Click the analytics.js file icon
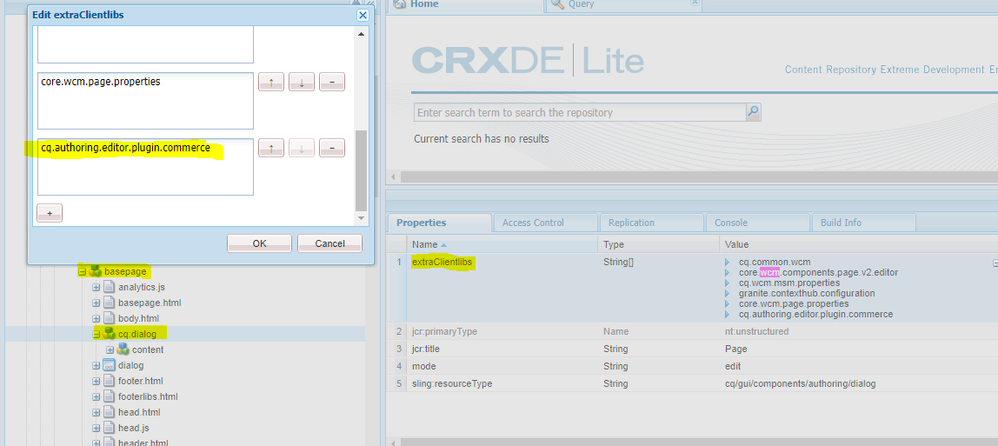The width and height of the screenshot is (998, 446). [109, 287]
